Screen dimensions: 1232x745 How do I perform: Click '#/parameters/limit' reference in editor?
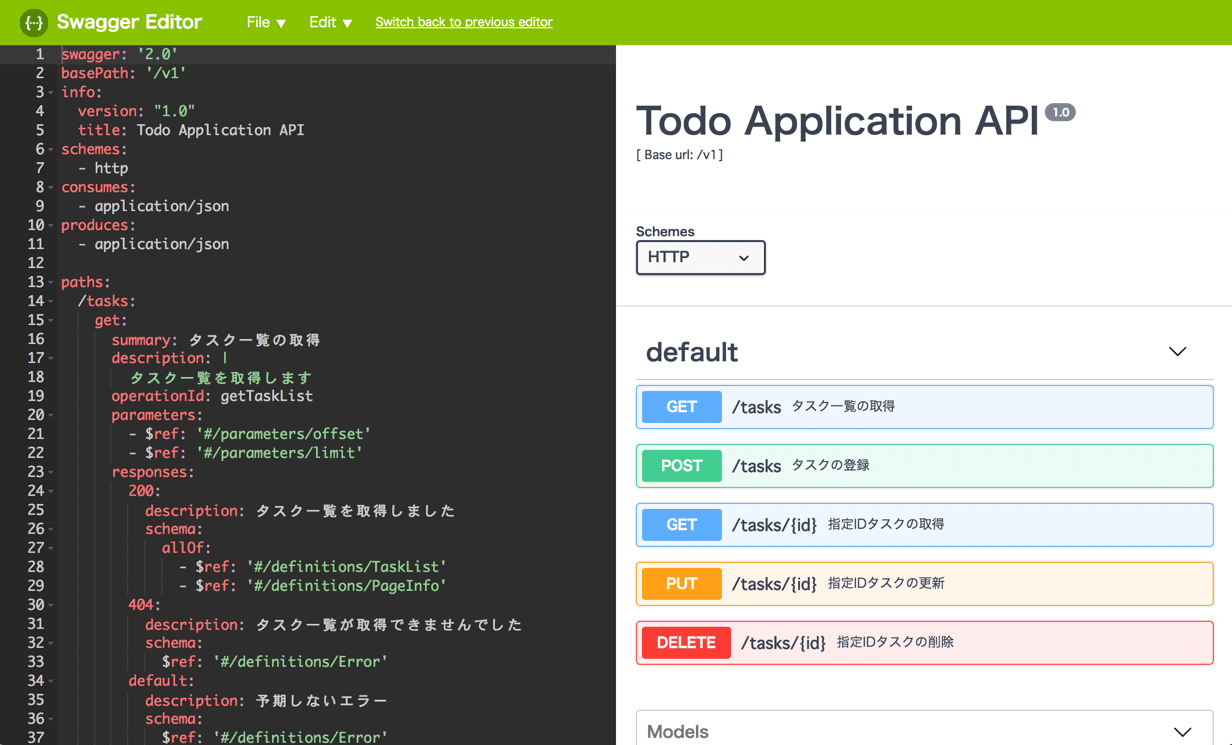click(279, 453)
